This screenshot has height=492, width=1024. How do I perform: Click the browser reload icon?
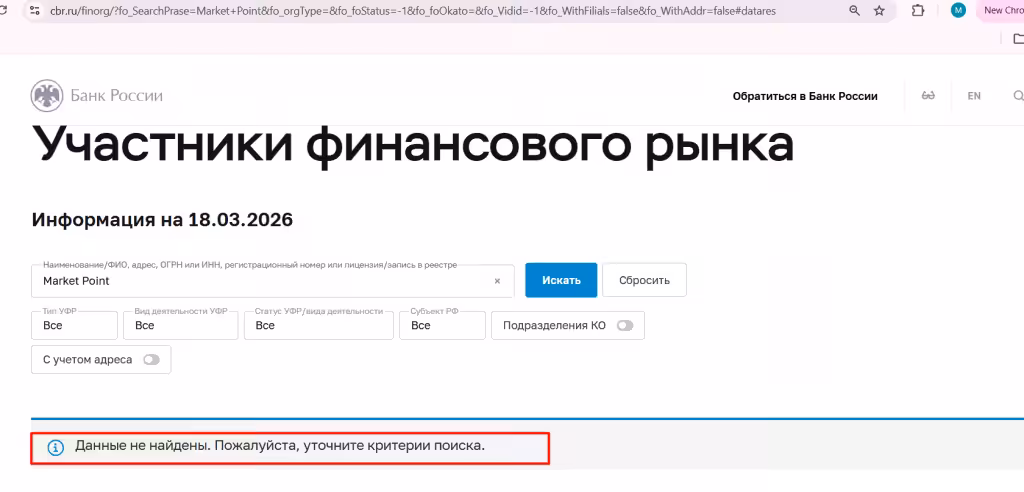[x=2, y=10]
